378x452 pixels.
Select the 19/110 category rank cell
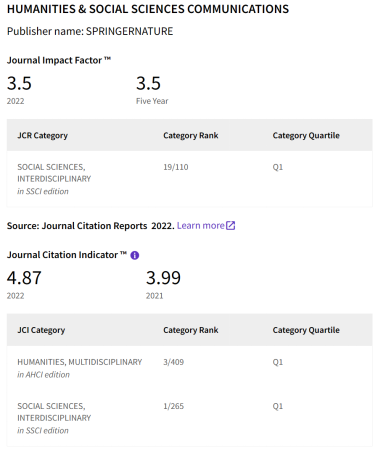coord(176,167)
